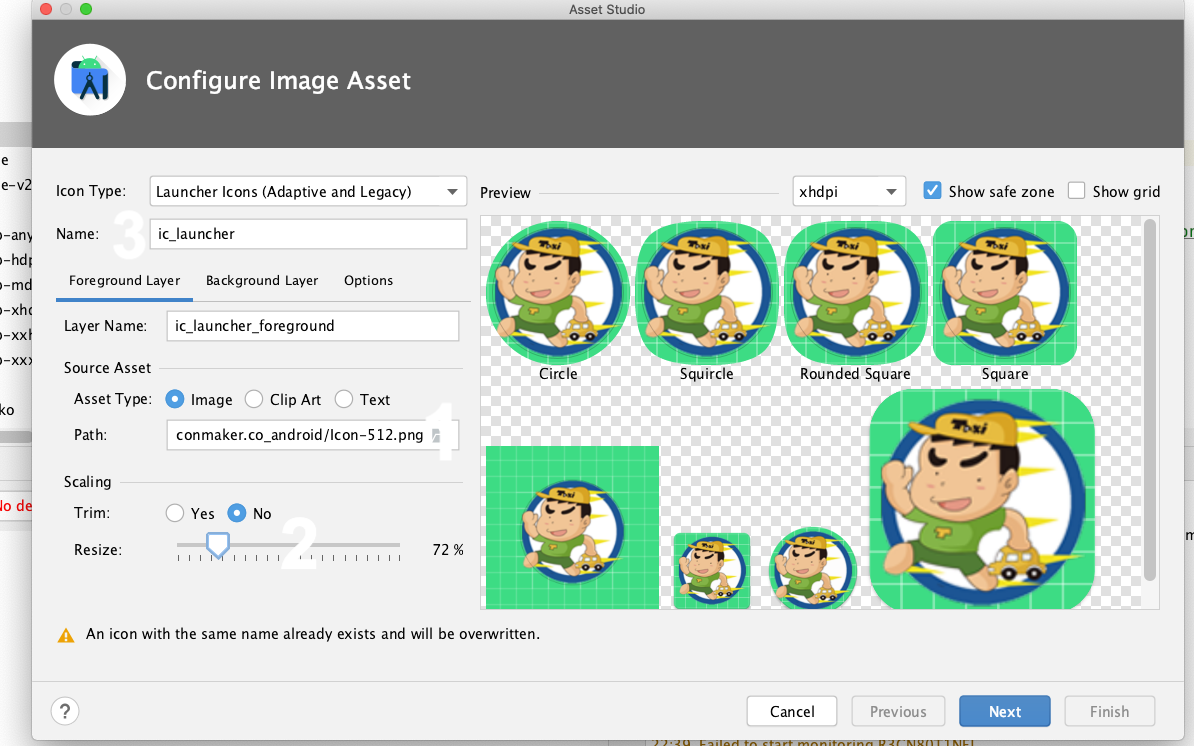Switch to the Background Layer tab
The width and height of the screenshot is (1194, 746).
[x=262, y=280]
